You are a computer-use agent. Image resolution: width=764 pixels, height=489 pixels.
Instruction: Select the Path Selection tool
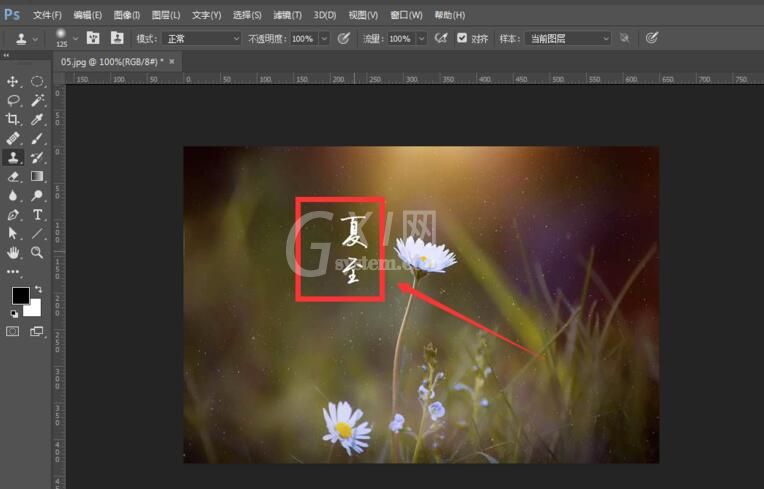tap(13, 233)
